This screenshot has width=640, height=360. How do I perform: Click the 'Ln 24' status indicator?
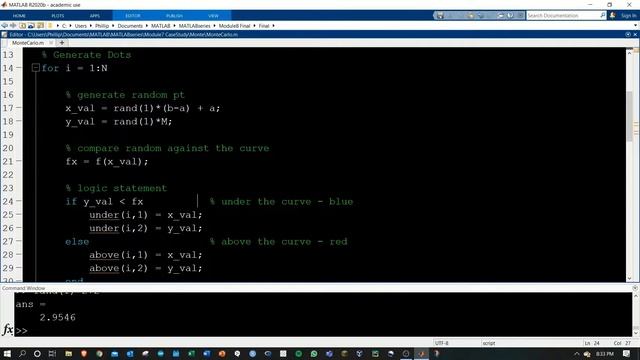pos(592,343)
